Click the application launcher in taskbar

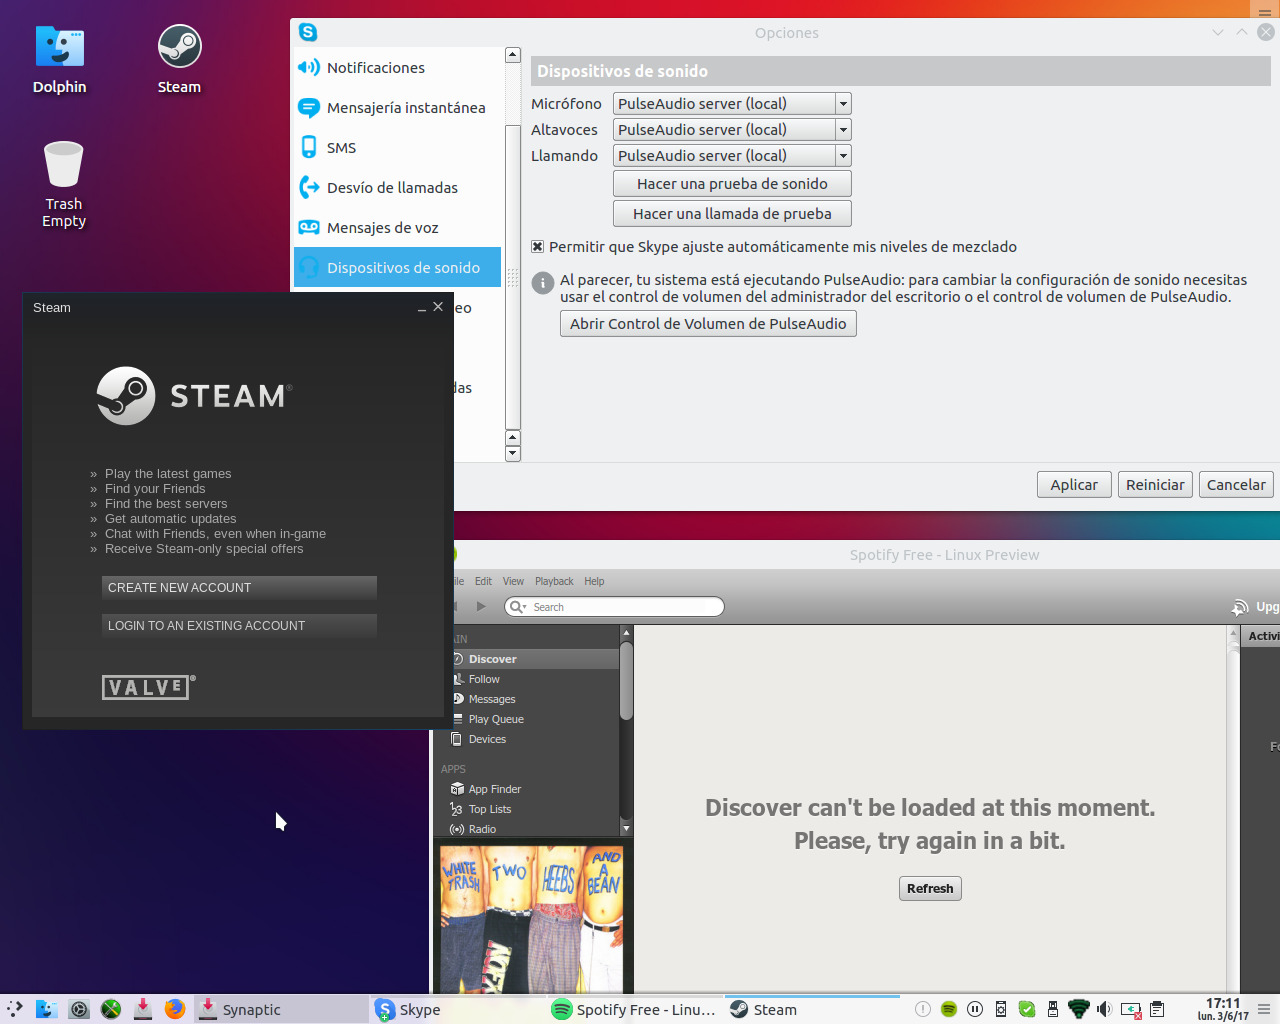[x=15, y=1009]
